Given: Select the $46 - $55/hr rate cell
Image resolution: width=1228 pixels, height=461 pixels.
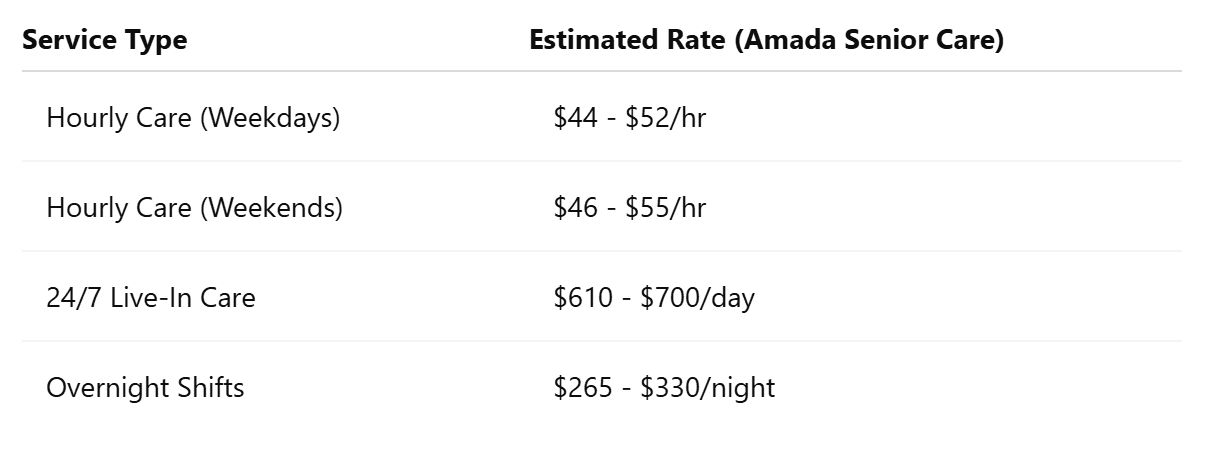Looking at the screenshot, I should tap(630, 208).
